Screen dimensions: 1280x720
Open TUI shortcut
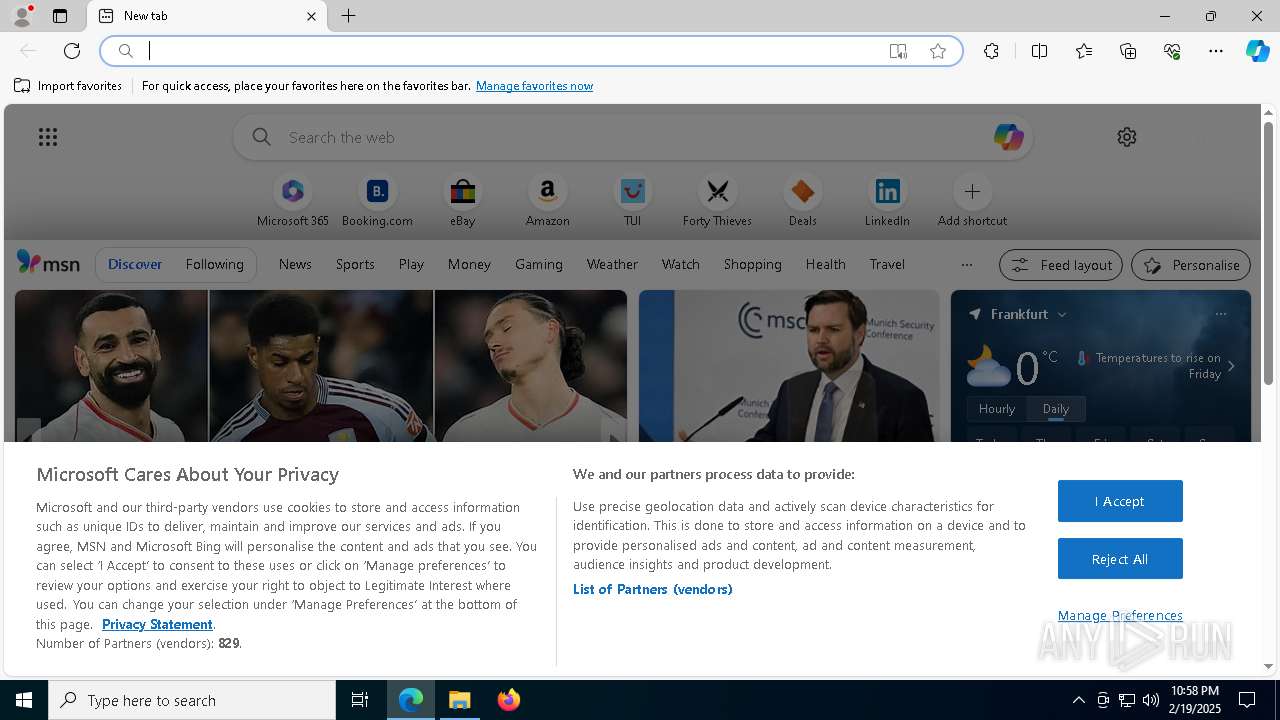(632, 201)
